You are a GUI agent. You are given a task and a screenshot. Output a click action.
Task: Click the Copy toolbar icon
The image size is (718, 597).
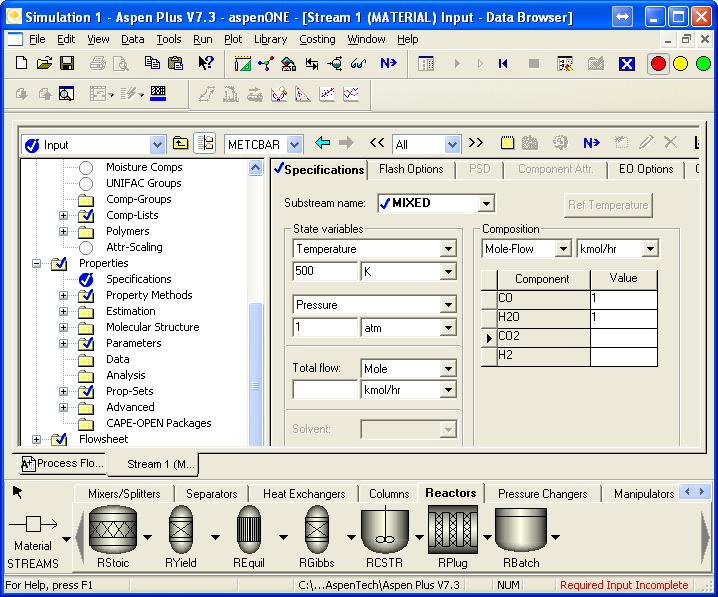pos(152,63)
